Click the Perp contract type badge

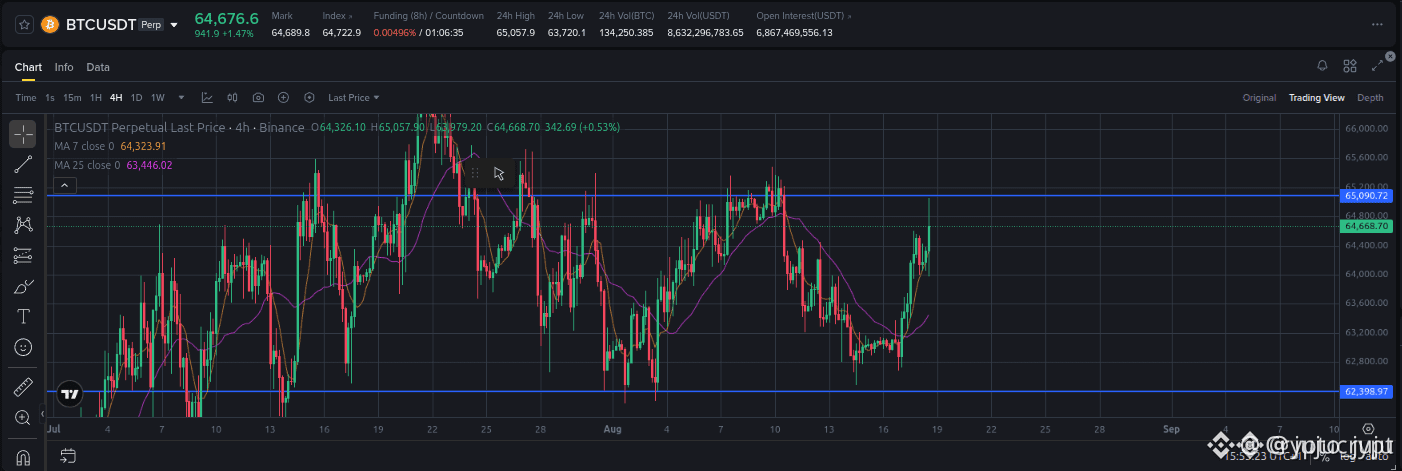tap(151, 25)
